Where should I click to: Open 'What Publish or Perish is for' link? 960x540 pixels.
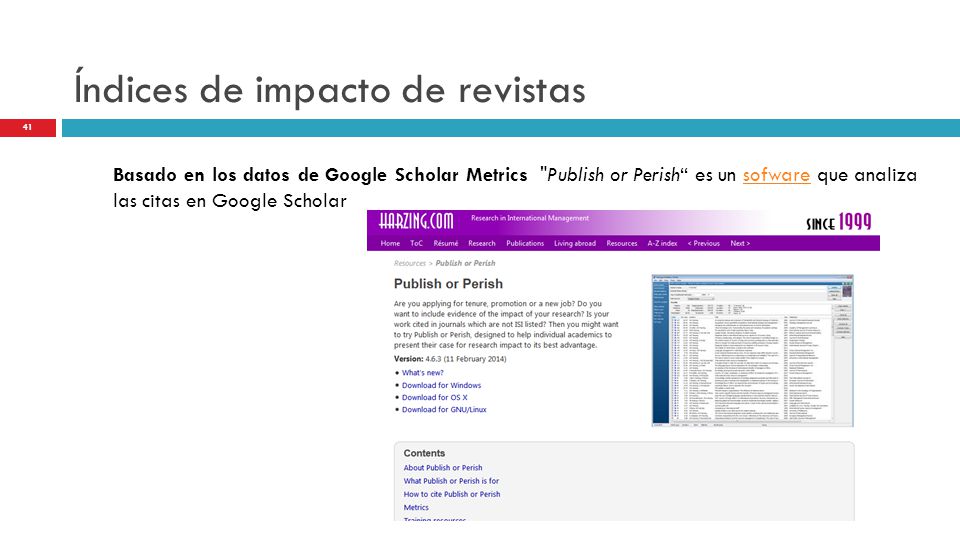coord(451,481)
